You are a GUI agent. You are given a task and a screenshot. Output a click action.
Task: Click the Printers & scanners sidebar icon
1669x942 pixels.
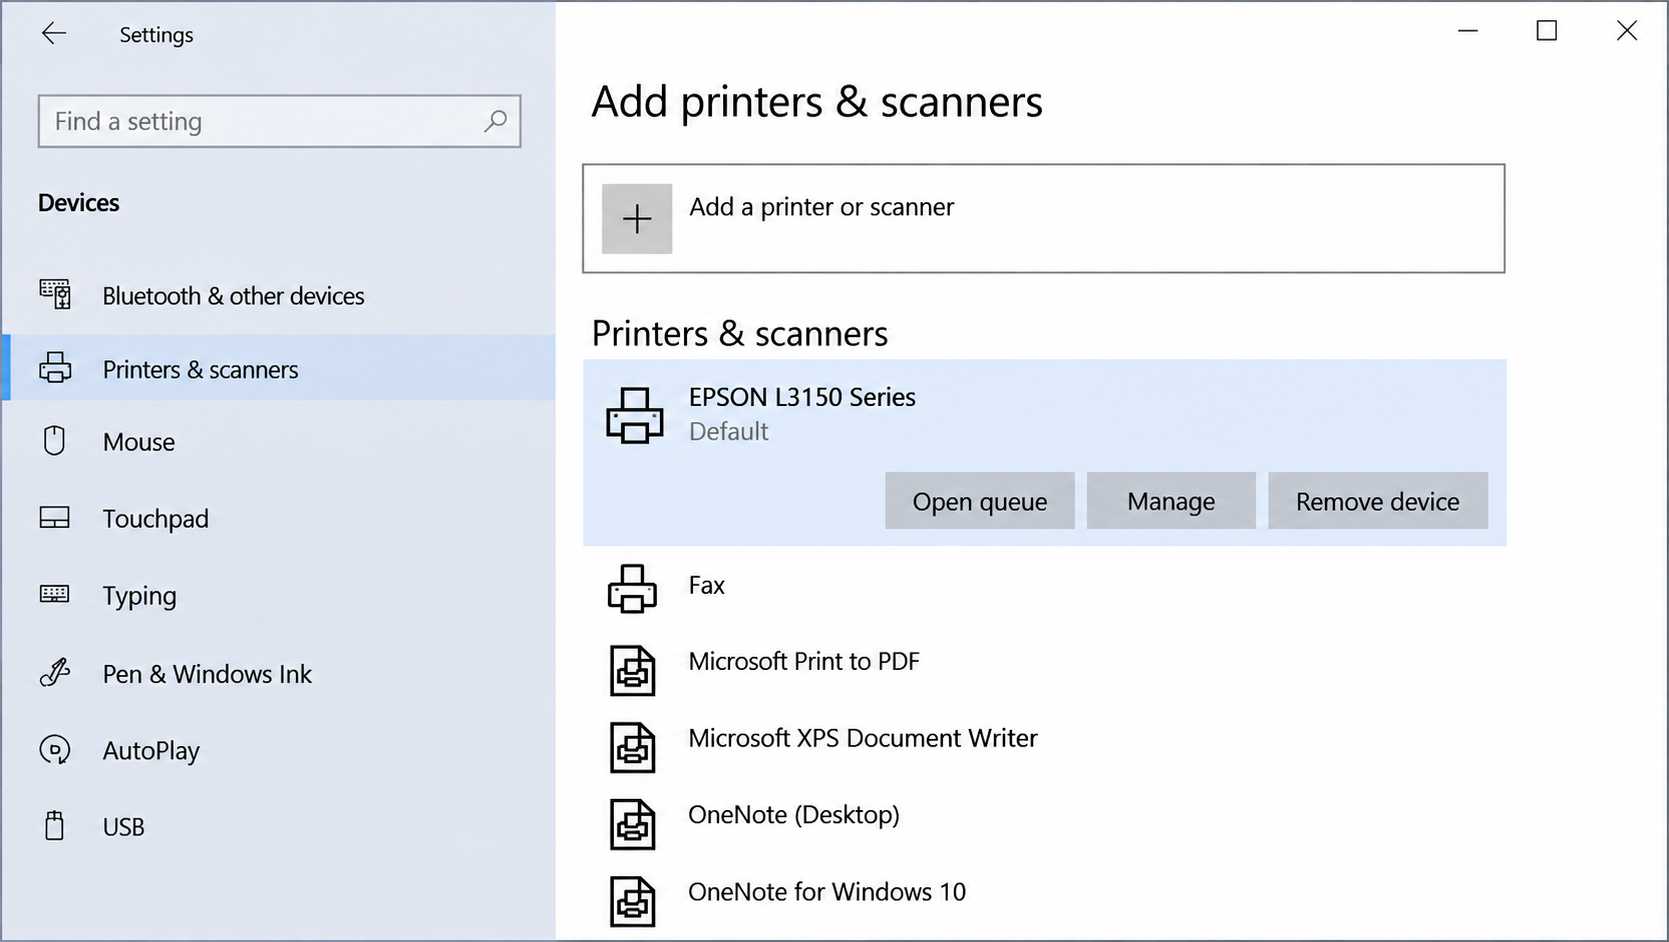55,368
